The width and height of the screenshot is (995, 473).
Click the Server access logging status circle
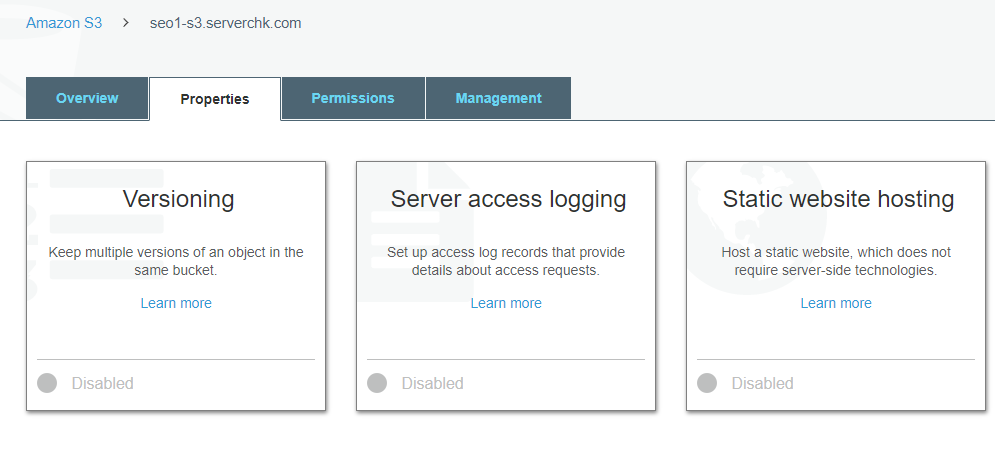377,383
